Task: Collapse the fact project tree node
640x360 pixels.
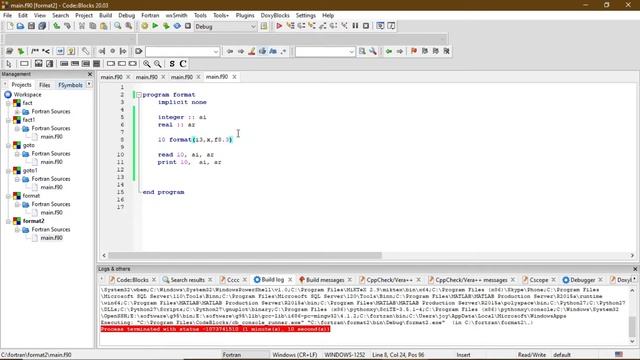Action: [x=8, y=103]
